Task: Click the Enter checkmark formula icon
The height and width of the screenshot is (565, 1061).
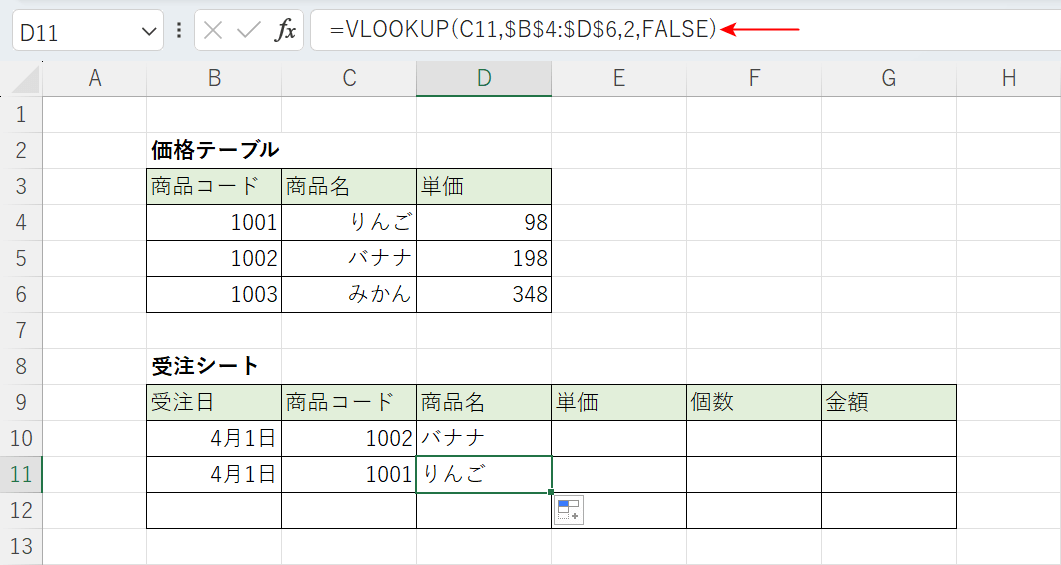Action: (249, 31)
